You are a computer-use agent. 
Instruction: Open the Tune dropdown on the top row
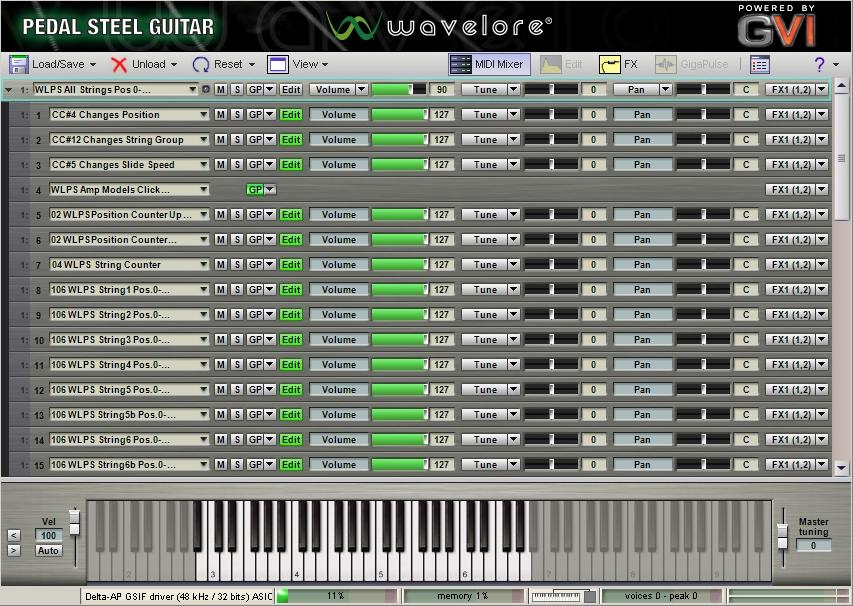tap(513, 90)
